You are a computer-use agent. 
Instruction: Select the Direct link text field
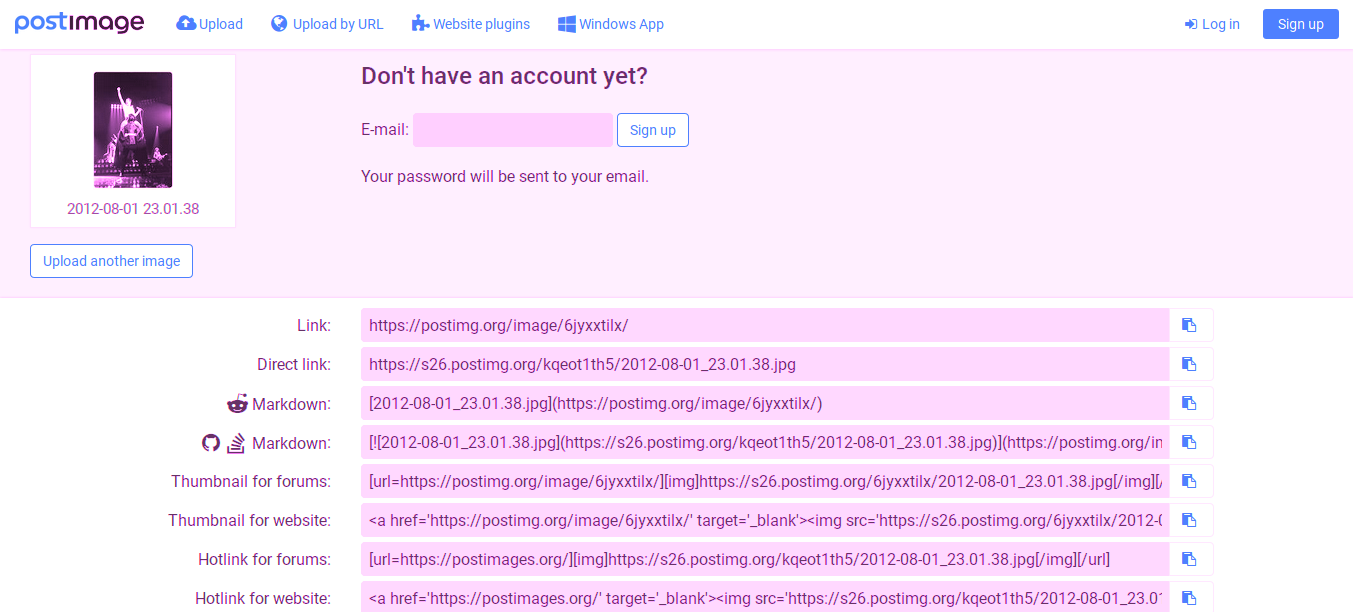[765, 364]
